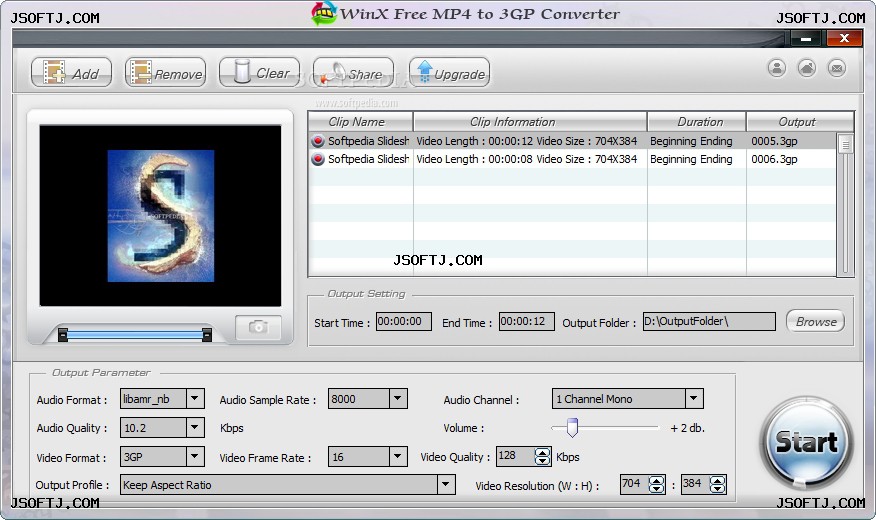
Task: Click the left trim handle under preview
Action: click(63, 335)
